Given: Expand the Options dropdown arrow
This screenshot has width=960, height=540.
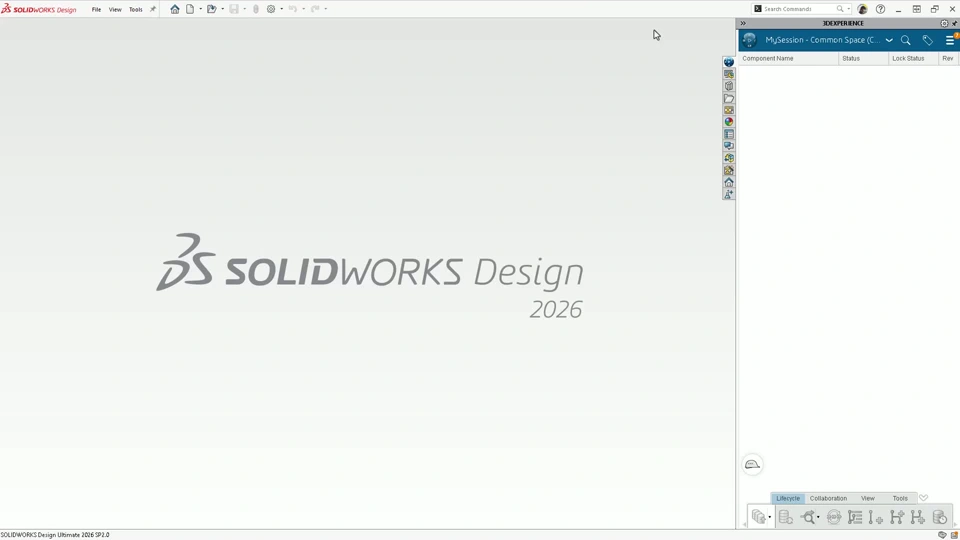Looking at the screenshot, I should 282,9.
